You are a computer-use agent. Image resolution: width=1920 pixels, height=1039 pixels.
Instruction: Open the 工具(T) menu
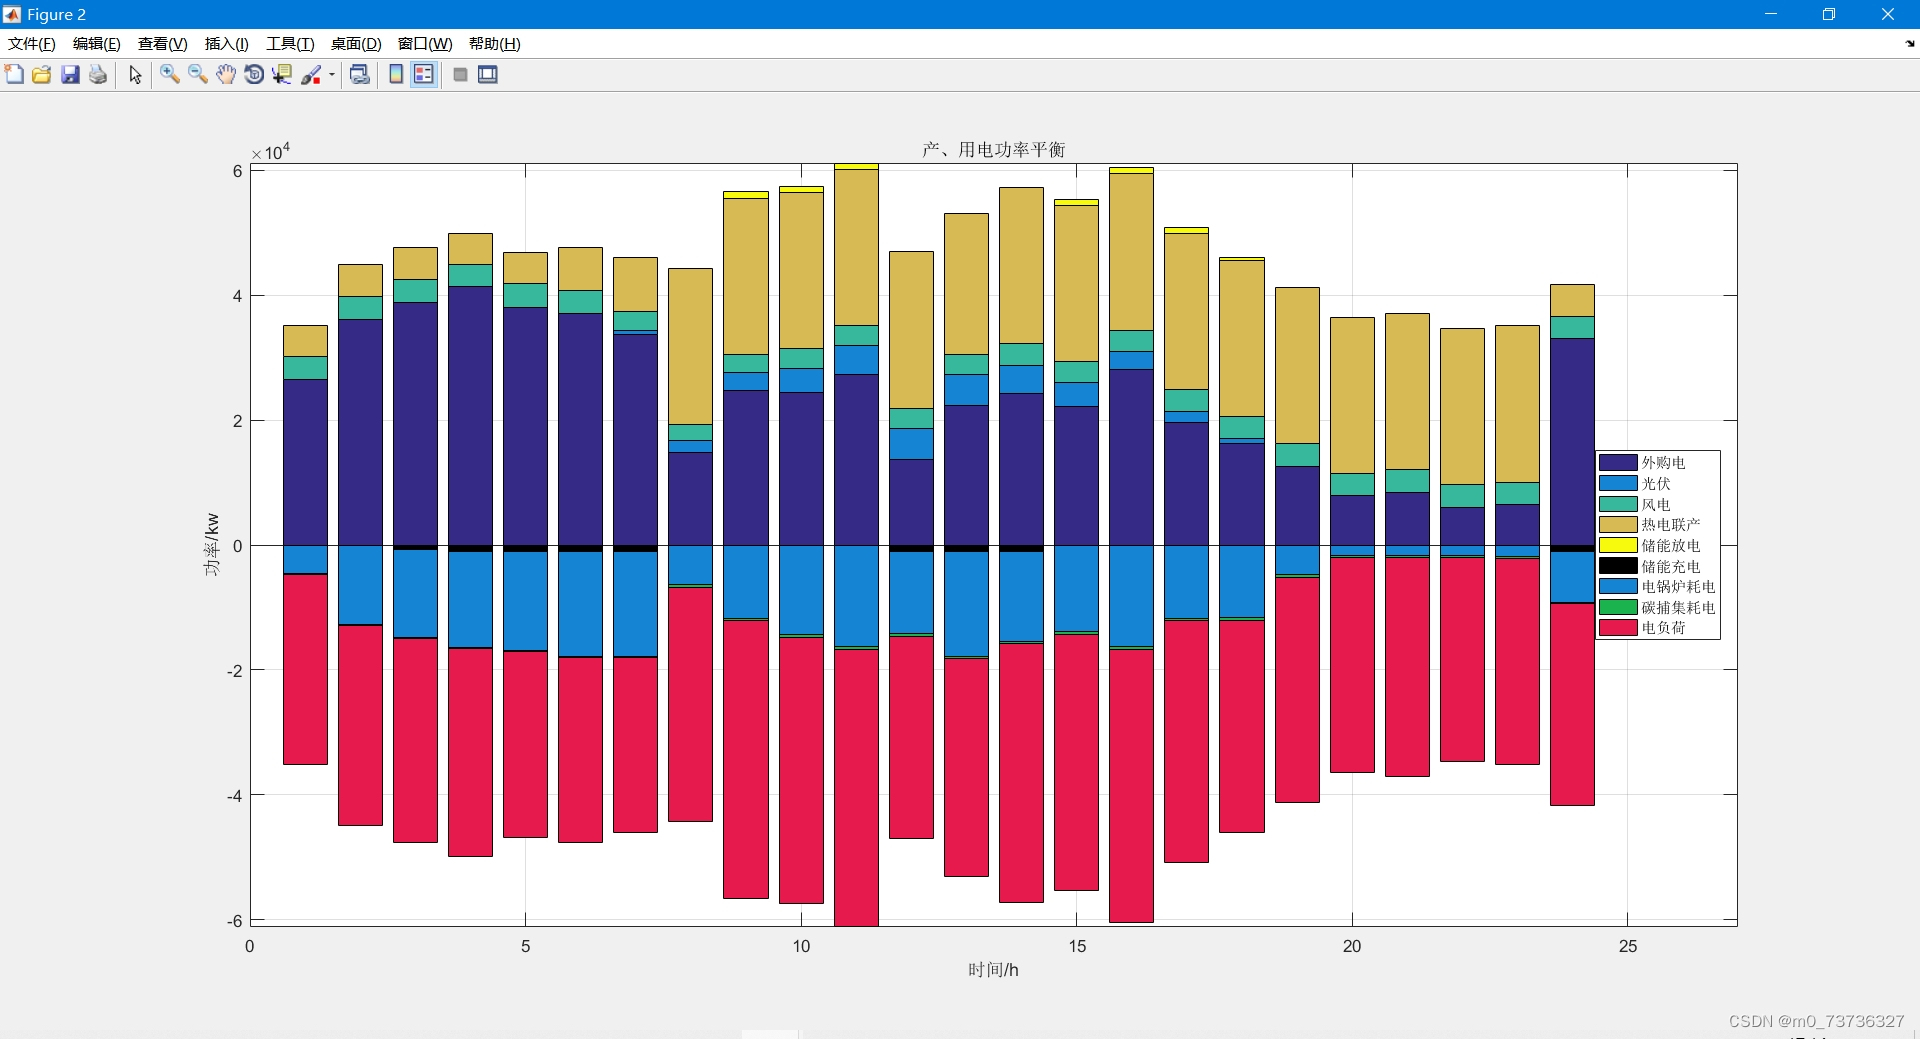point(290,44)
